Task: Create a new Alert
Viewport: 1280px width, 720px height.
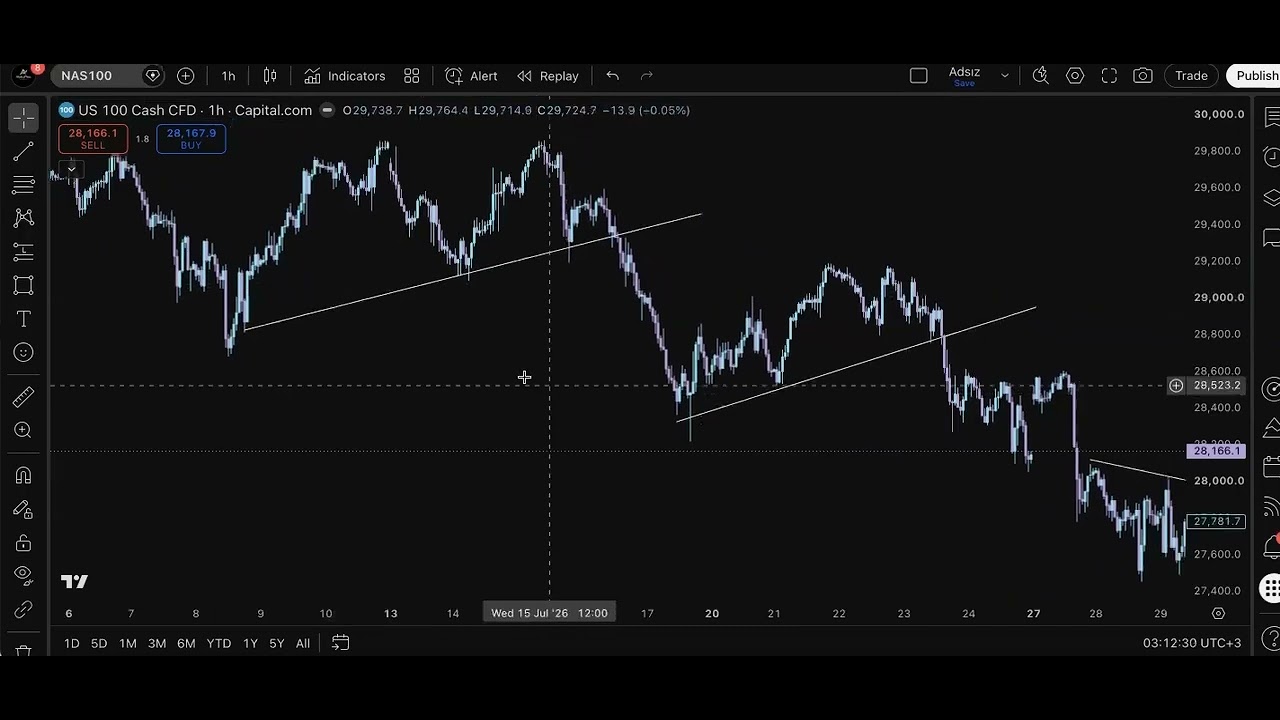Action: point(471,76)
